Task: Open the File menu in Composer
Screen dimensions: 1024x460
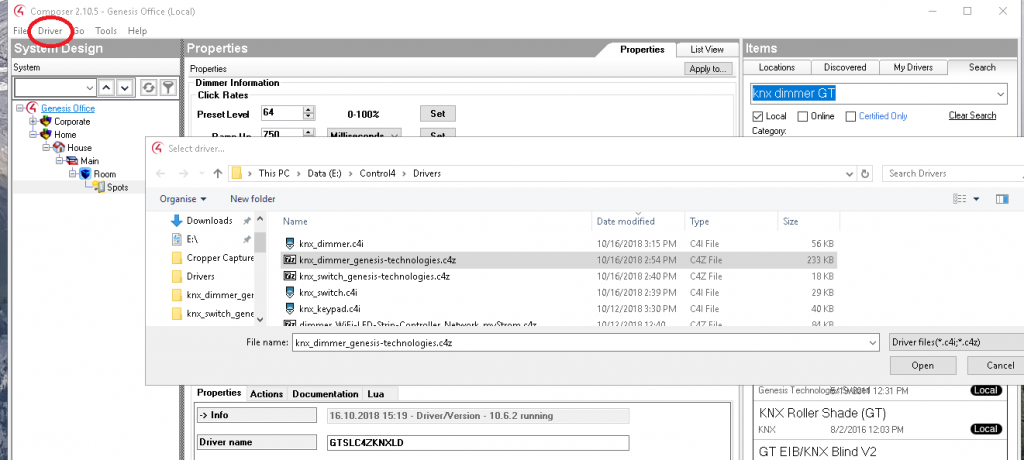Action: (20, 31)
